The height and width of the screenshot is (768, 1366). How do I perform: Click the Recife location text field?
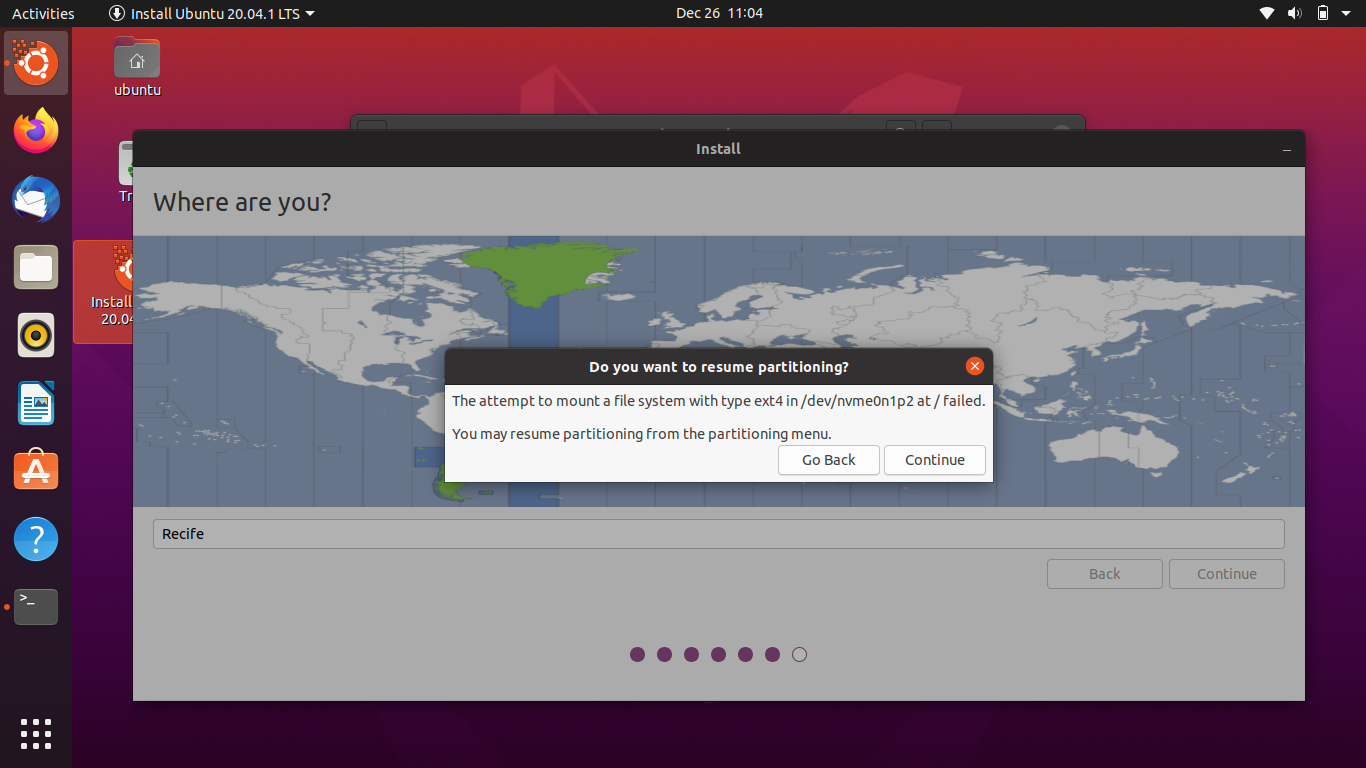pos(718,534)
